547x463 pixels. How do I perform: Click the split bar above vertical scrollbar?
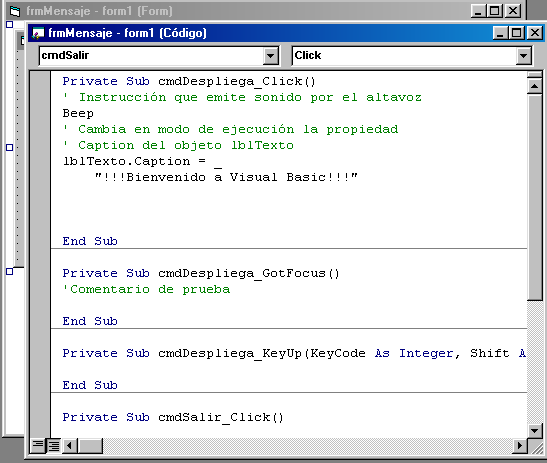click(x=534, y=75)
